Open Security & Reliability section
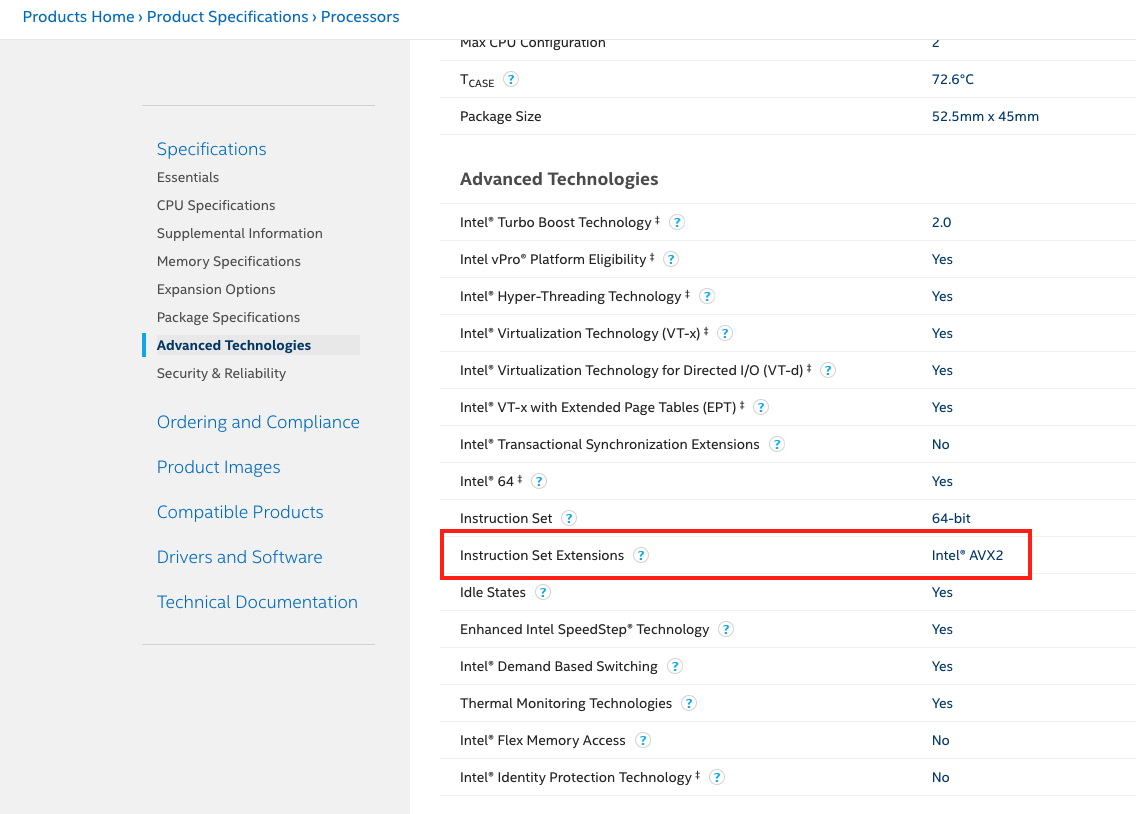This screenshot has height=814, width=1136. (221, 373)
